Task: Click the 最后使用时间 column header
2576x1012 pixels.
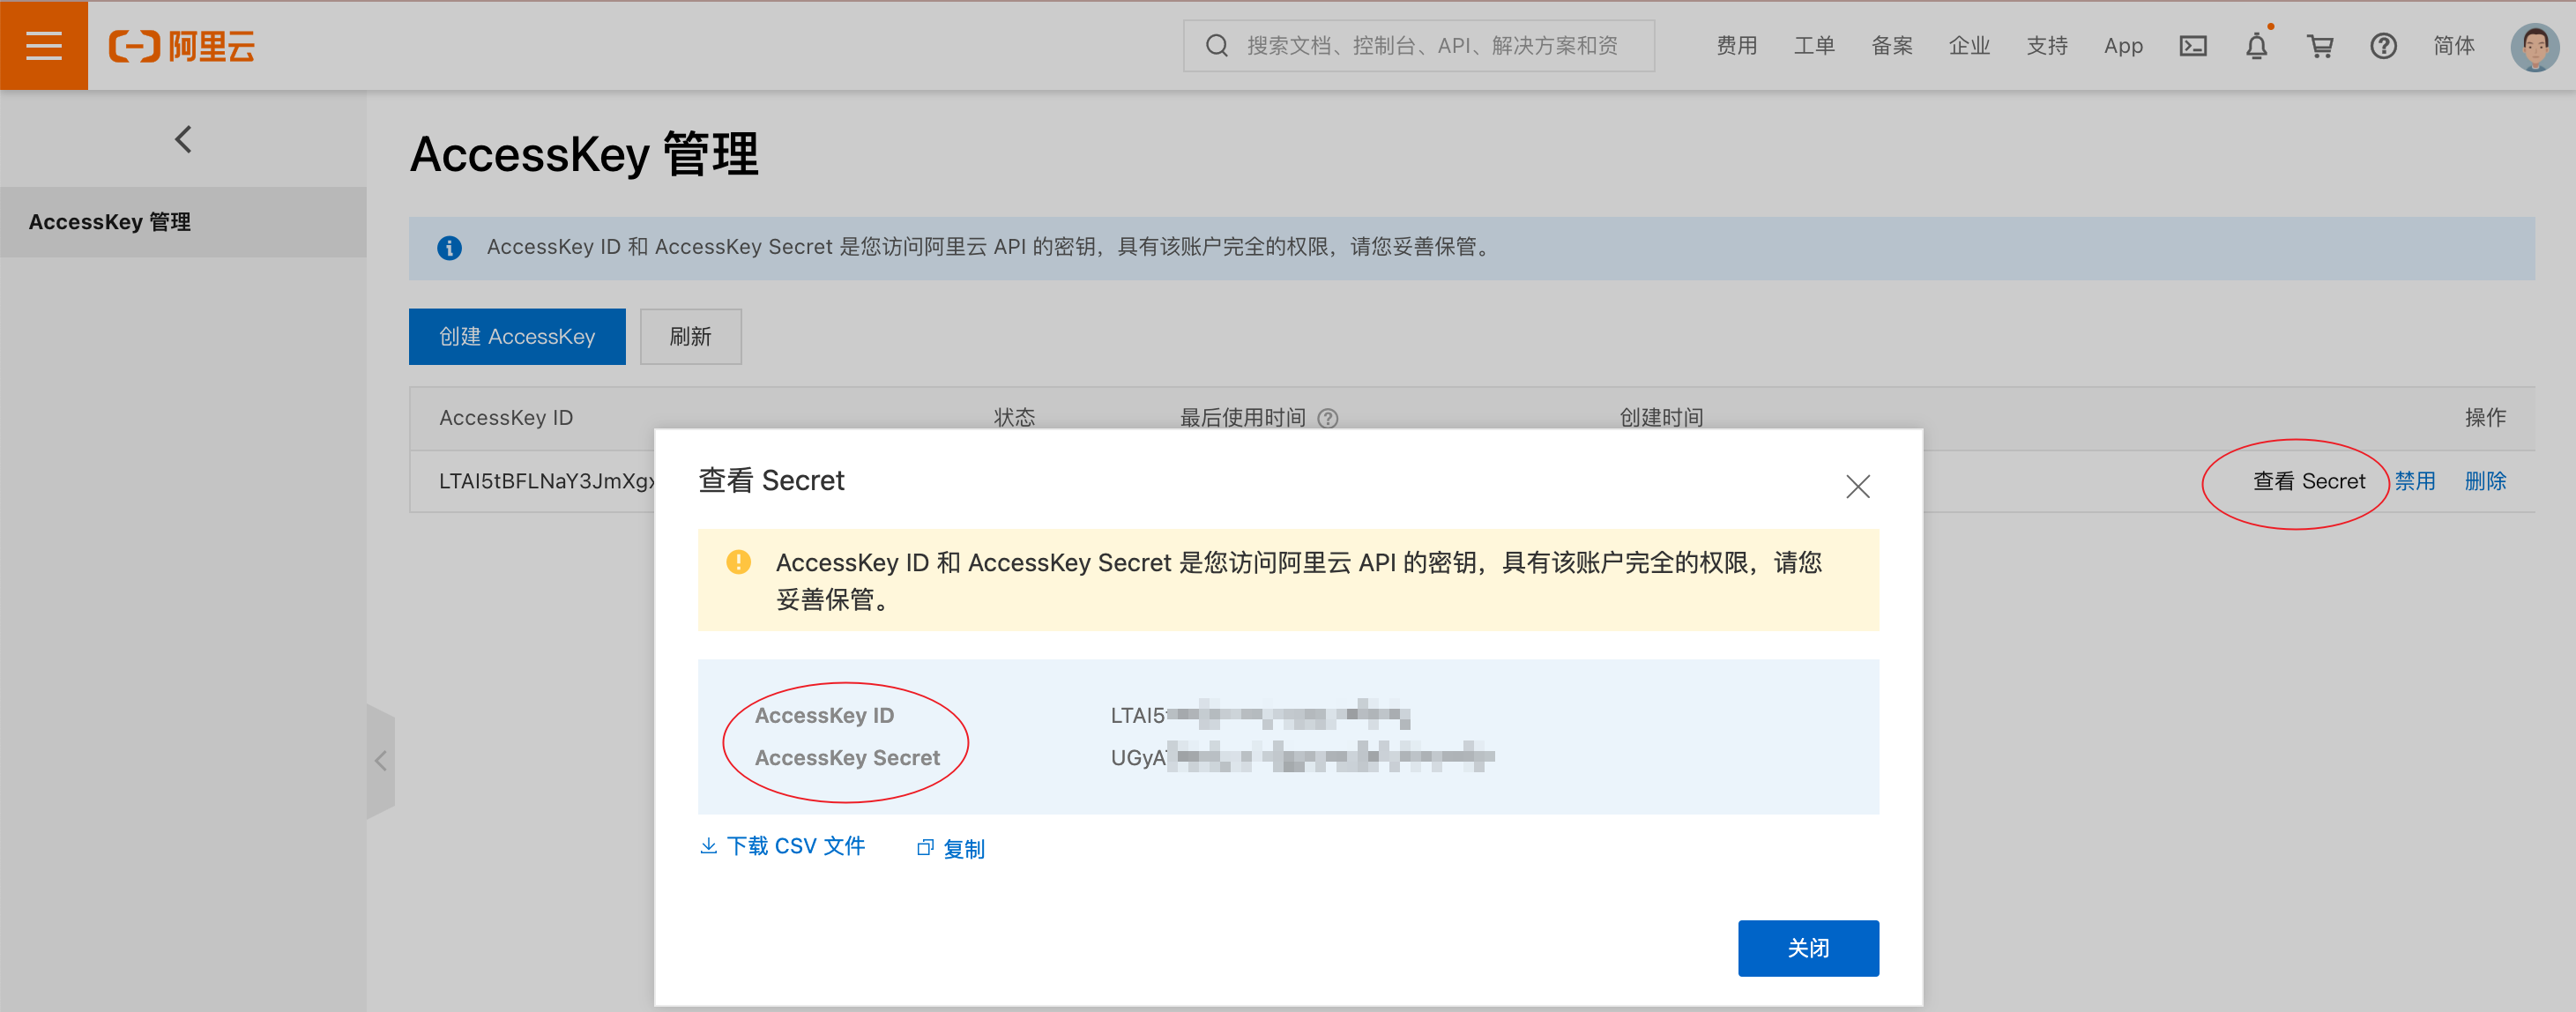Action: click(x=1242, y=418)
